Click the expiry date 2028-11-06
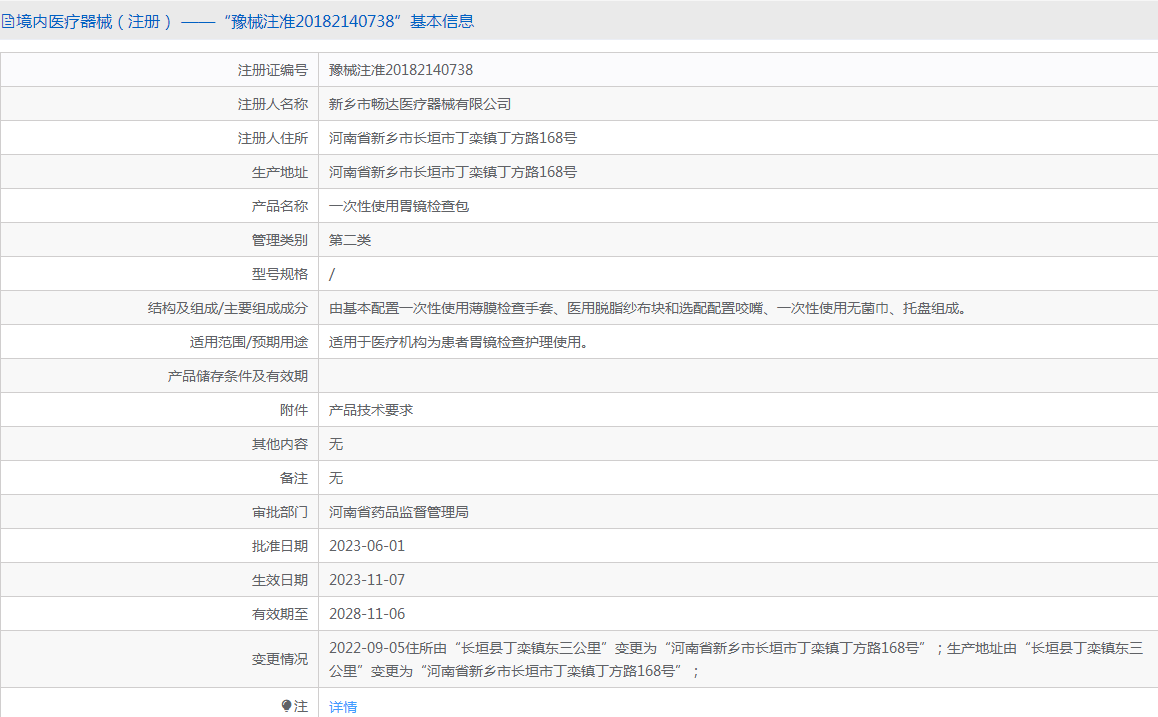The height and width of the screenshot is (717, 1158). [367, 614]
